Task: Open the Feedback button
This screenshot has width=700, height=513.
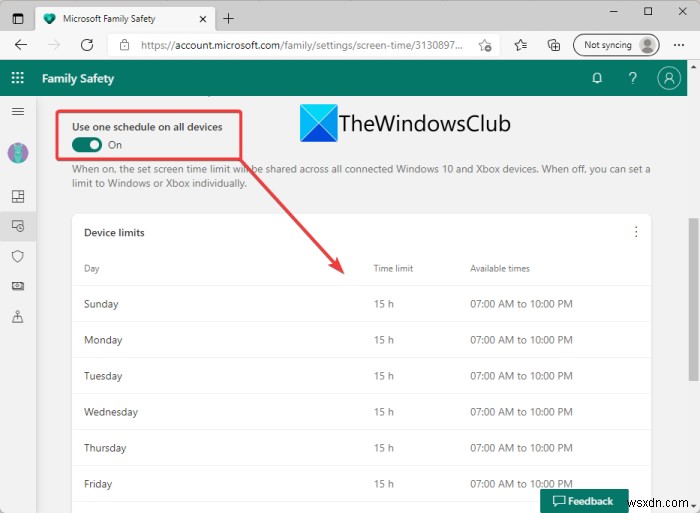Action: point(584,501)
